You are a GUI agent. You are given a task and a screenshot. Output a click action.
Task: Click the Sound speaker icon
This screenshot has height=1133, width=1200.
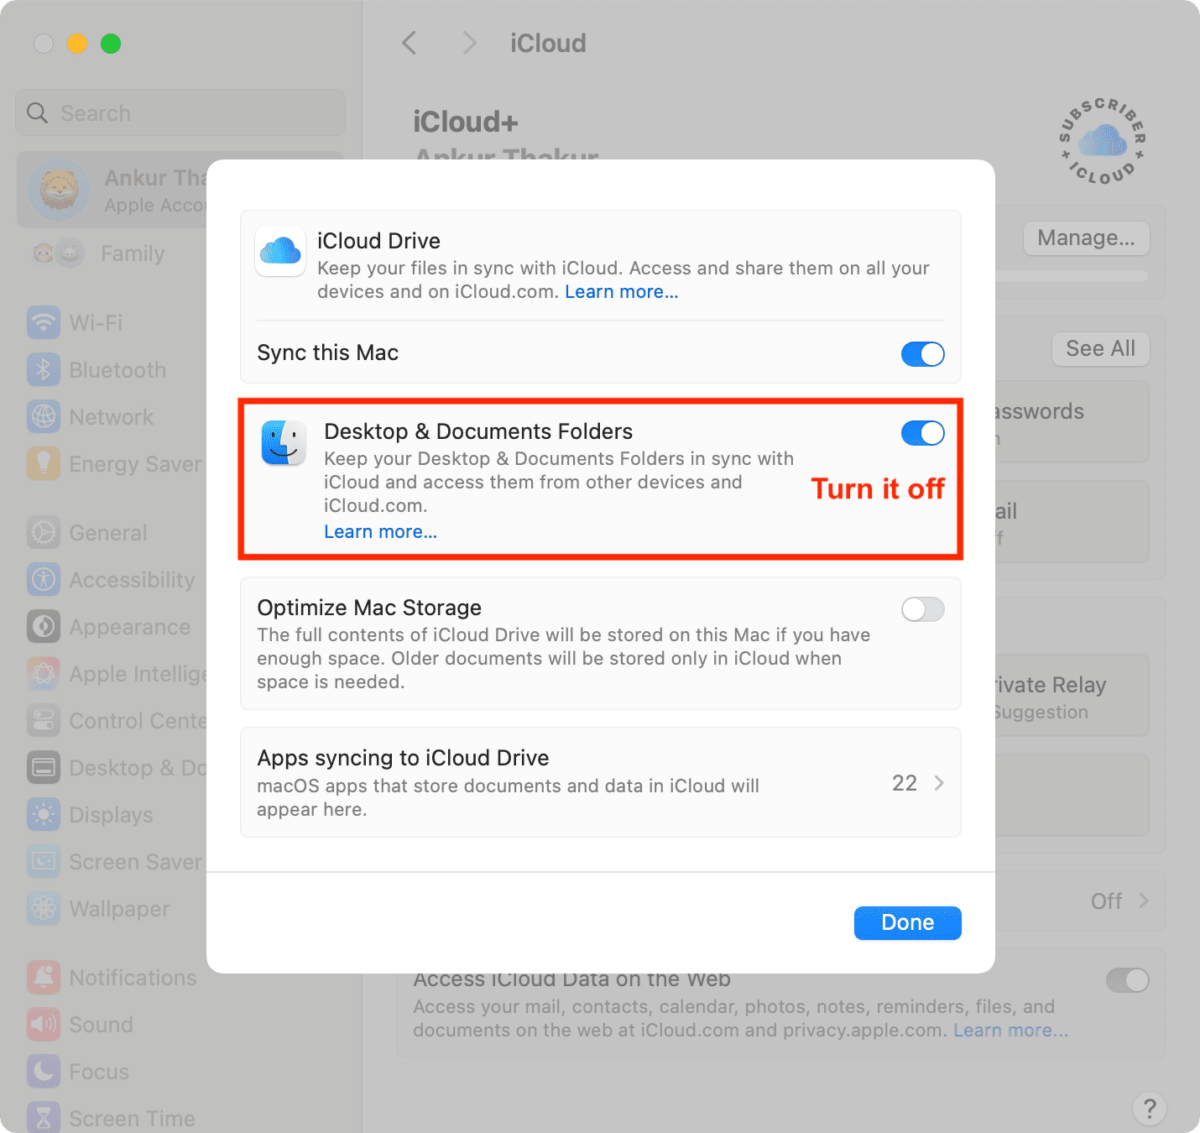click(x=44, y=1025)
